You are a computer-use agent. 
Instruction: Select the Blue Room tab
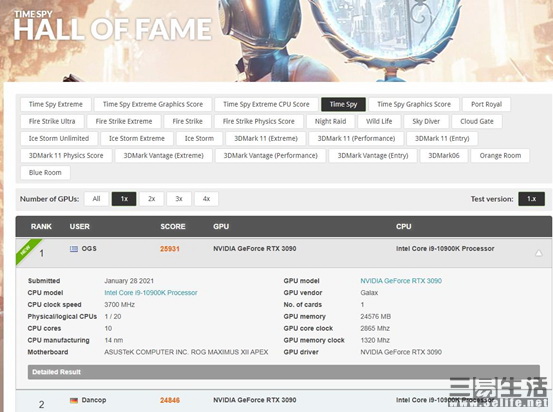coord(45,172)
